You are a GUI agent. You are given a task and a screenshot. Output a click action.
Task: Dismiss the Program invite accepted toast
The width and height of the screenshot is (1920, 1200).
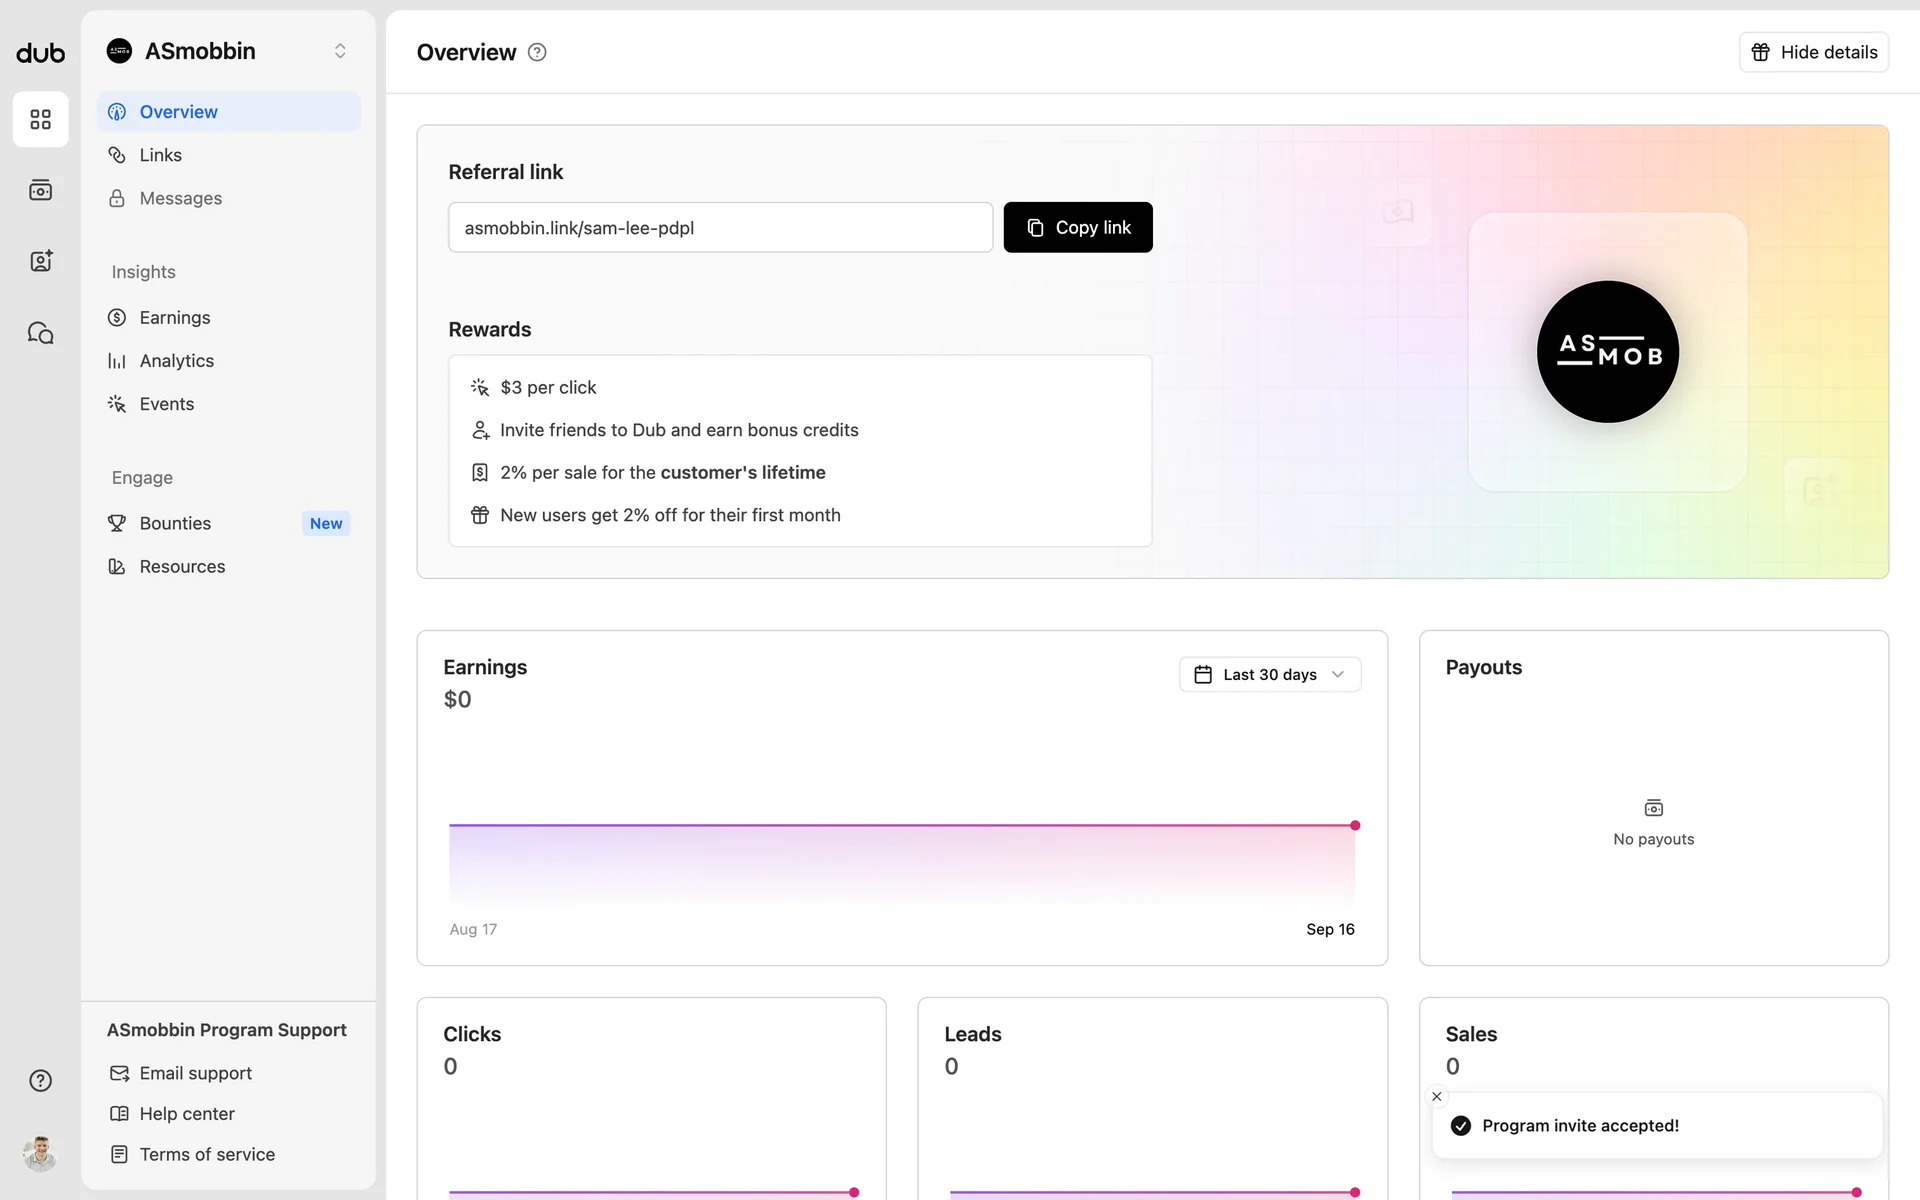pyautogui.click(x=1437, y=1097)
